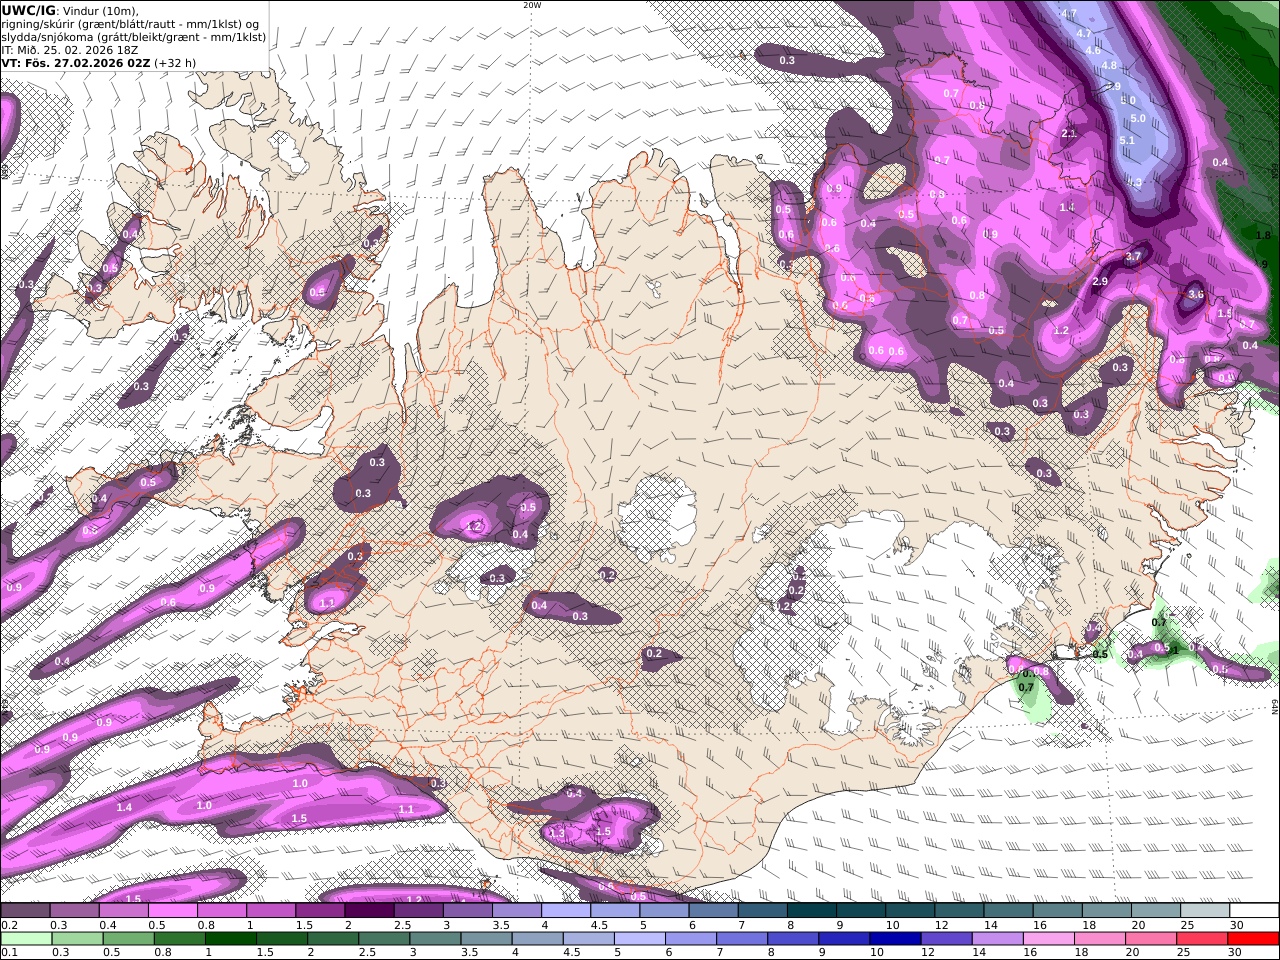Image resolution: width=1280 pixels, height=960 pixels.
Task: Click the 30 label under upper scale
Action: click(1236, 925)
